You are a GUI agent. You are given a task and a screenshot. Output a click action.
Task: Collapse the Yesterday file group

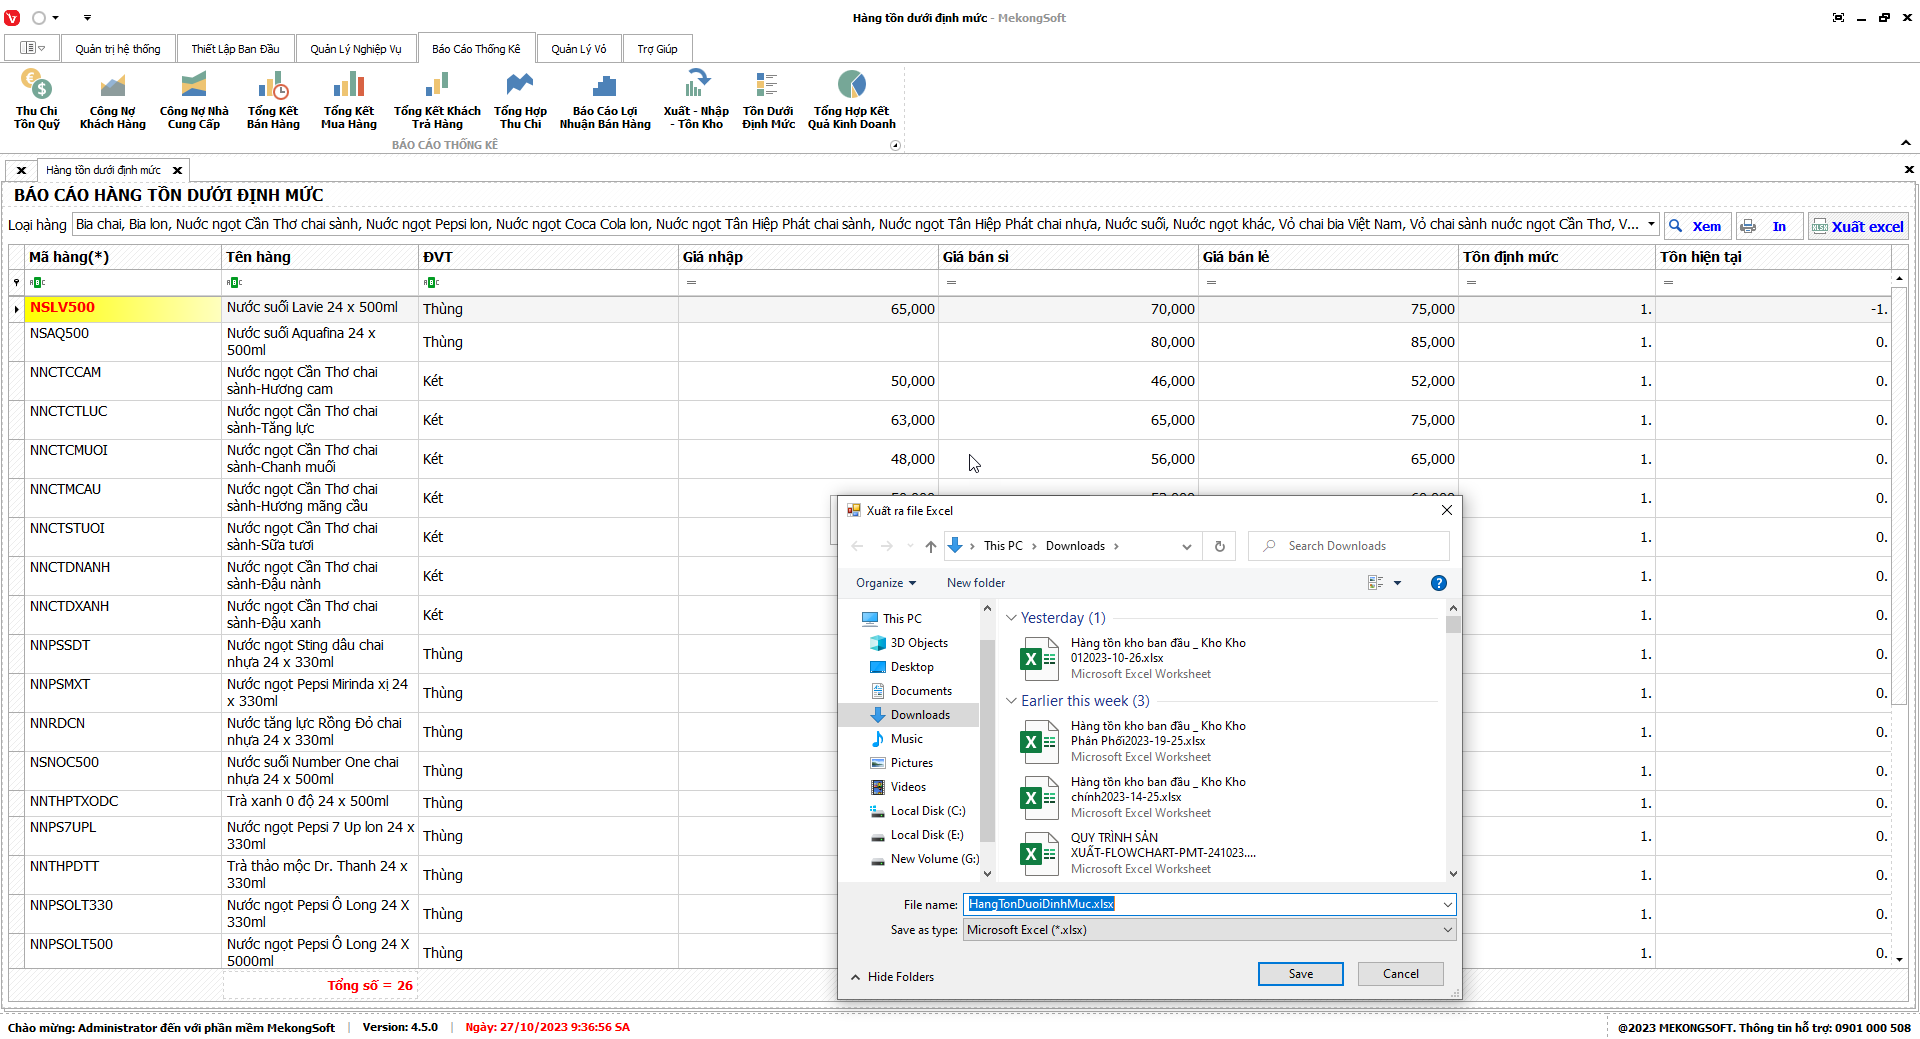[1011, 618]
